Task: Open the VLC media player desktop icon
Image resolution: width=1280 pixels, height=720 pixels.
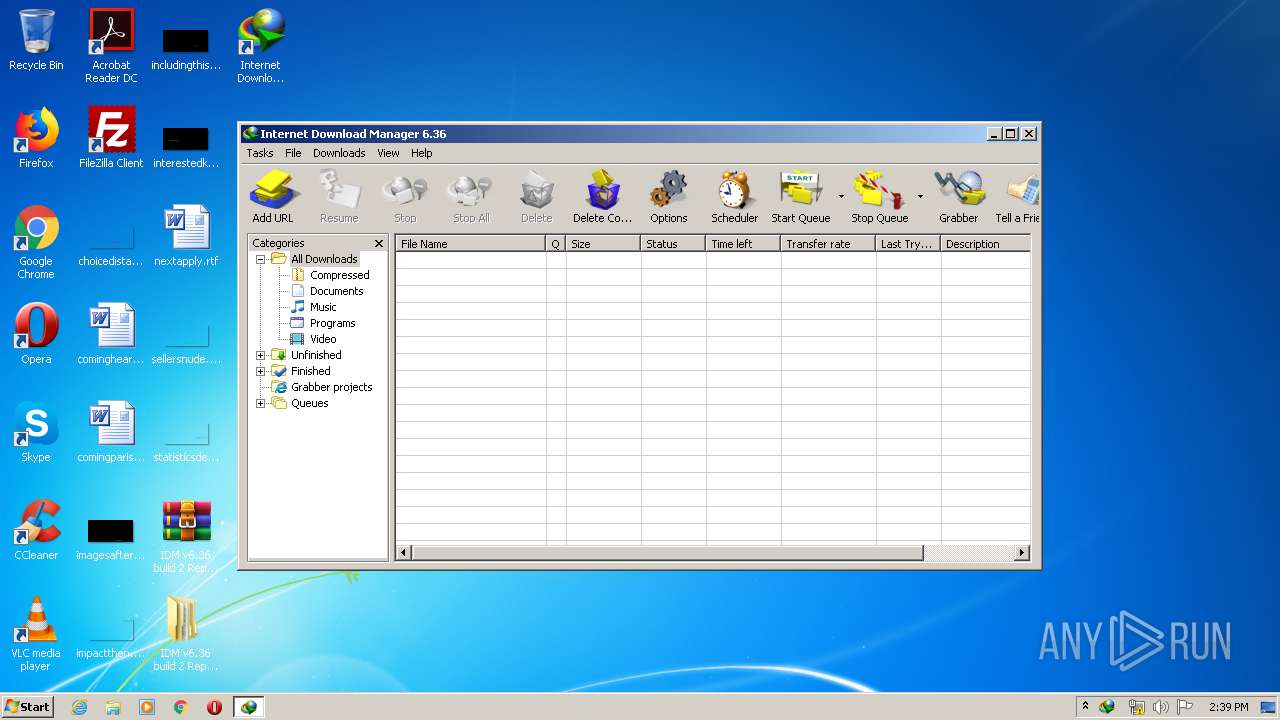Action: coord(36,634)
